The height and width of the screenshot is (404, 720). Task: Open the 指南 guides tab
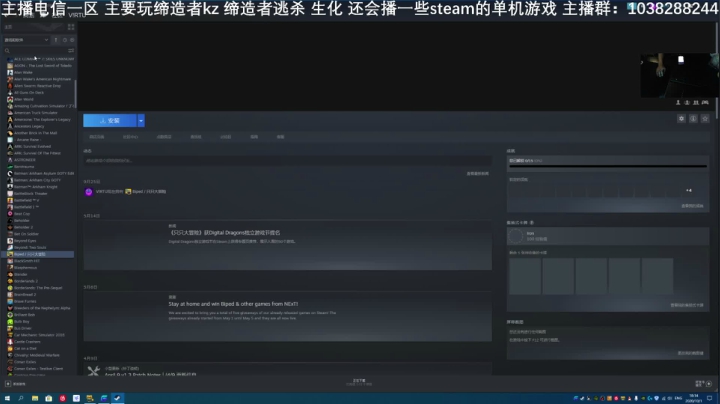tap(254, 137)
